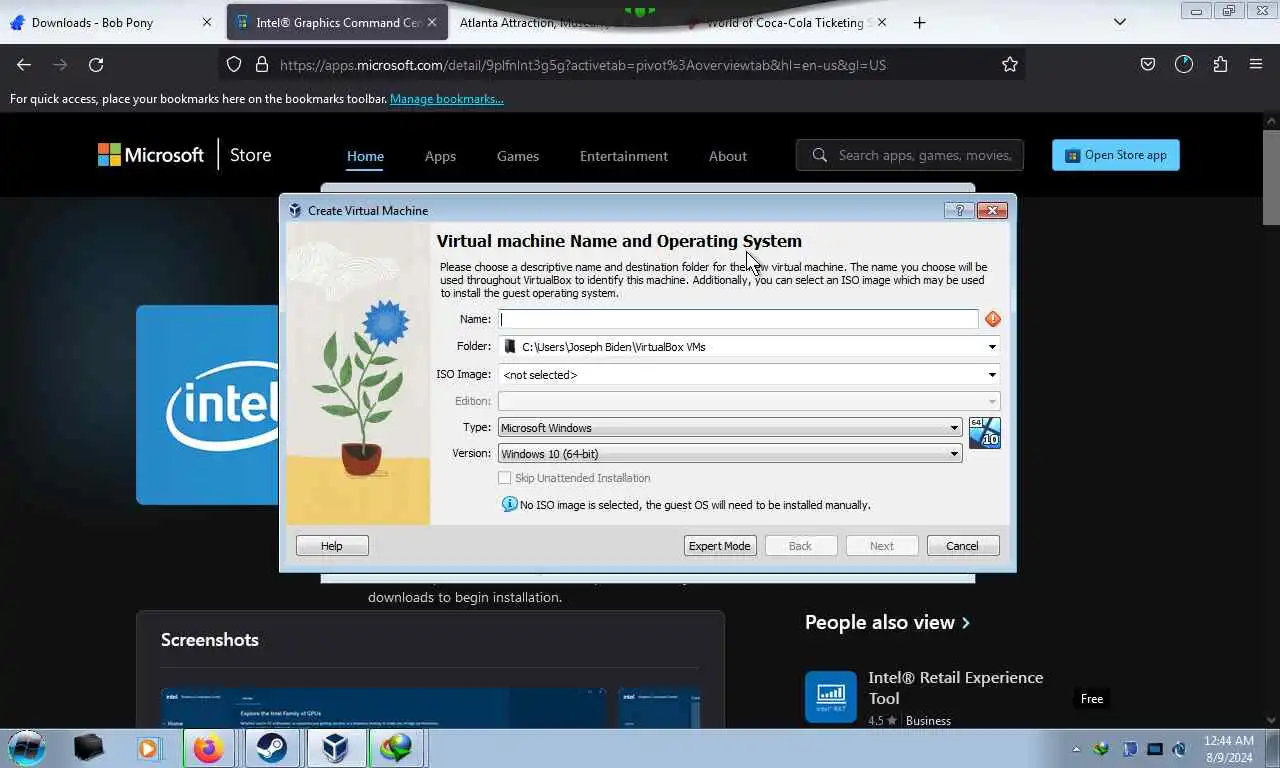Open the Firefox hamburger application menu

point(1256,64)
